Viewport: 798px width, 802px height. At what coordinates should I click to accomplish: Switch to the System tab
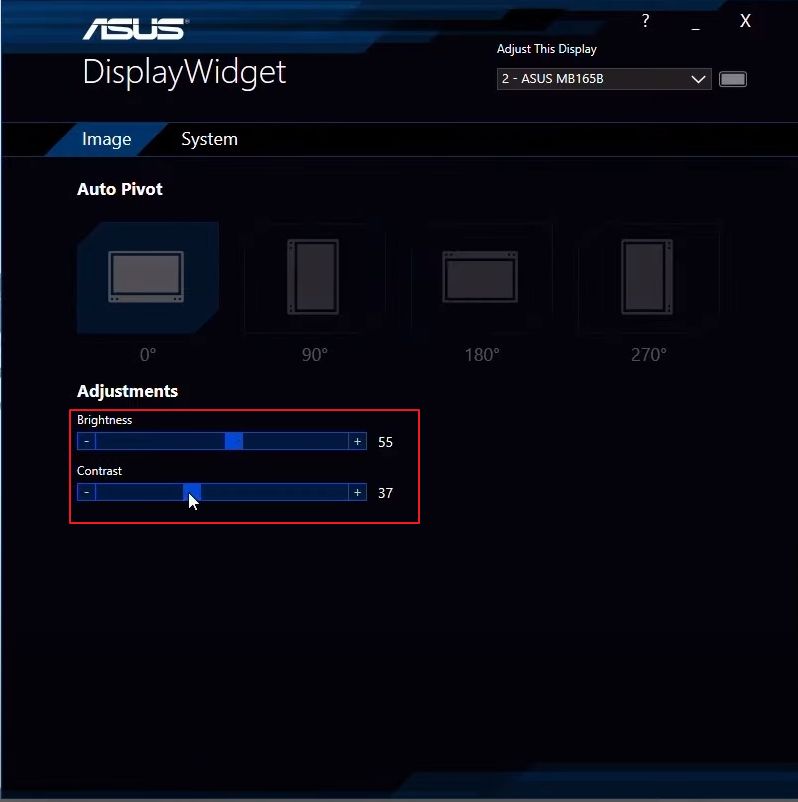pyautogui.click(x=209, y=139)
